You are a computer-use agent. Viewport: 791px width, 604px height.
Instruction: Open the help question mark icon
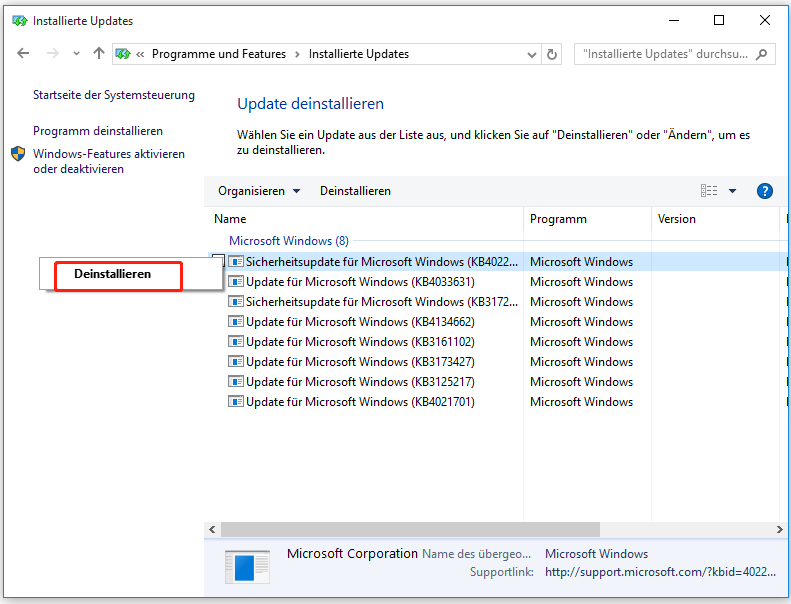(765, 191)
